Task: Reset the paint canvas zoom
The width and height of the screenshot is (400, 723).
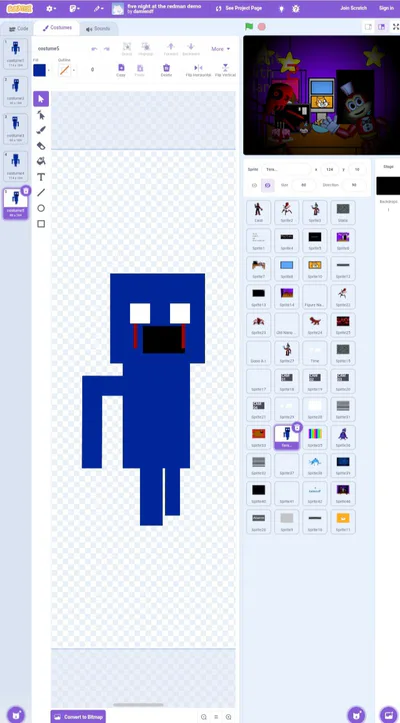Action: pyautogui.click(x=216, y=717)
